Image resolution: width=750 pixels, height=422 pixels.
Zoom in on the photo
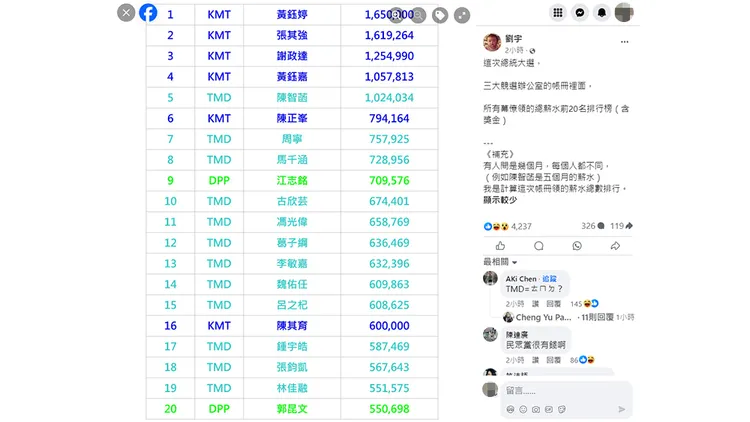(396, 15)
